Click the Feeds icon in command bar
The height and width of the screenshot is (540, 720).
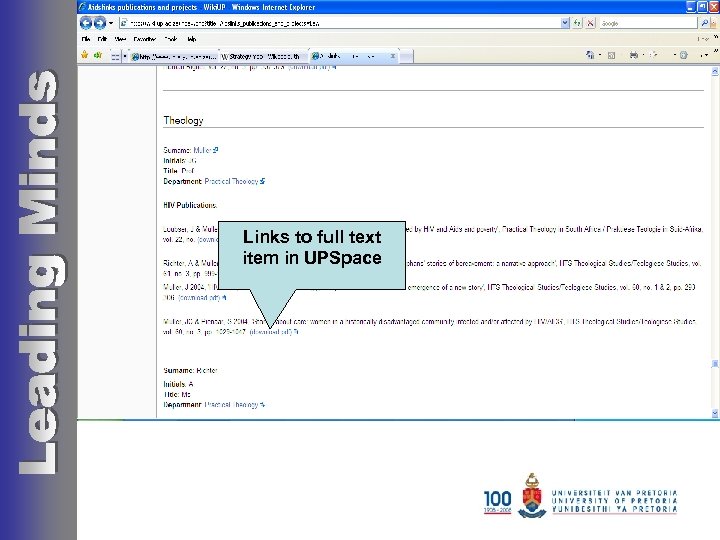[x=611, y=56]
